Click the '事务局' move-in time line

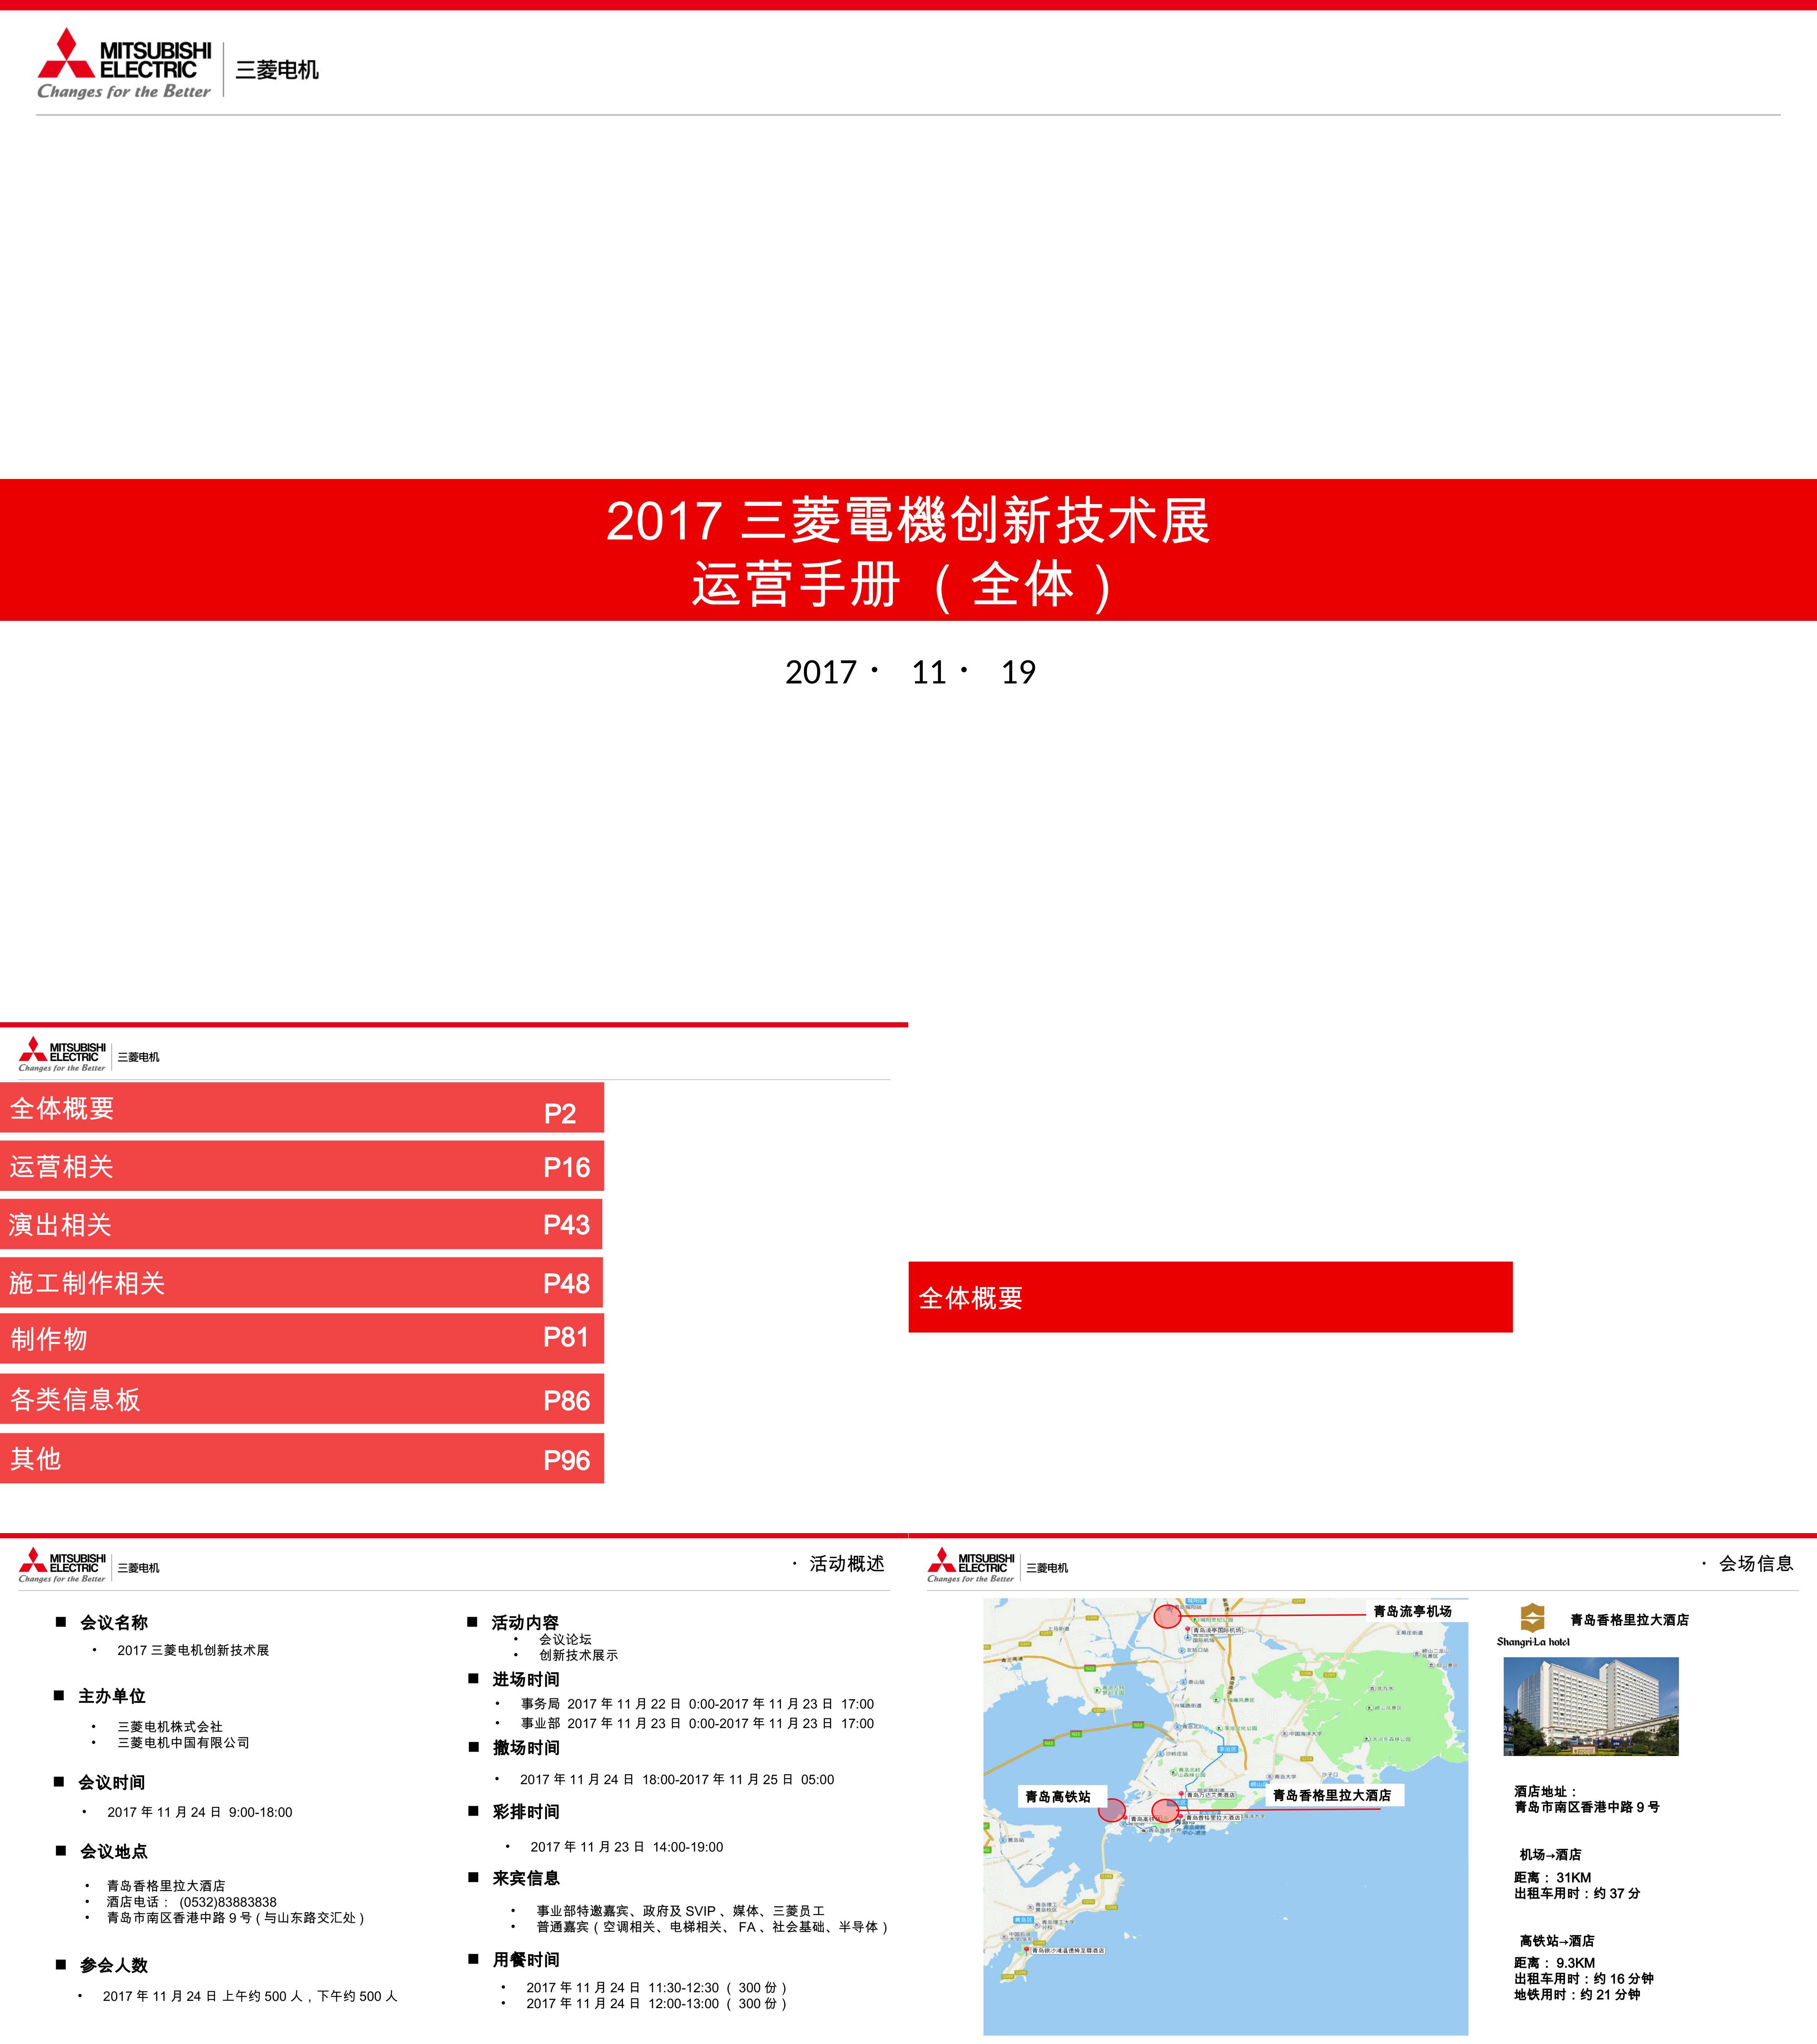(697, 1704)
